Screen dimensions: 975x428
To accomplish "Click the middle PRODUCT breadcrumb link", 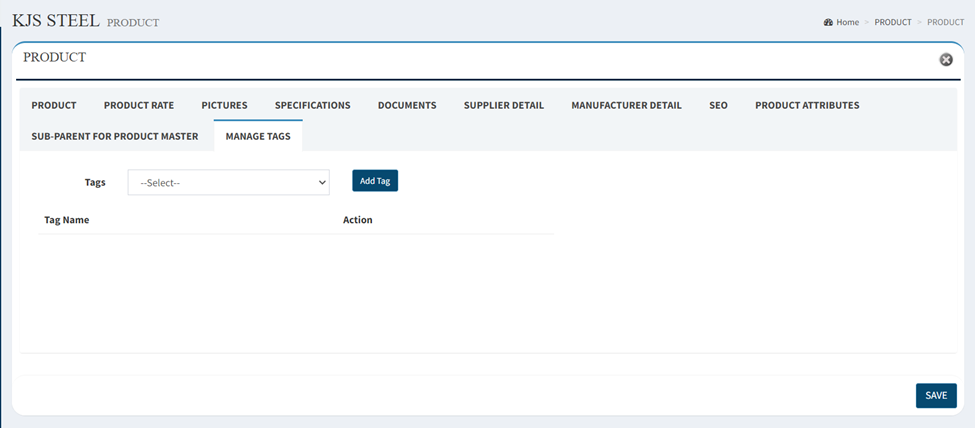I will (x=893, y=22).
